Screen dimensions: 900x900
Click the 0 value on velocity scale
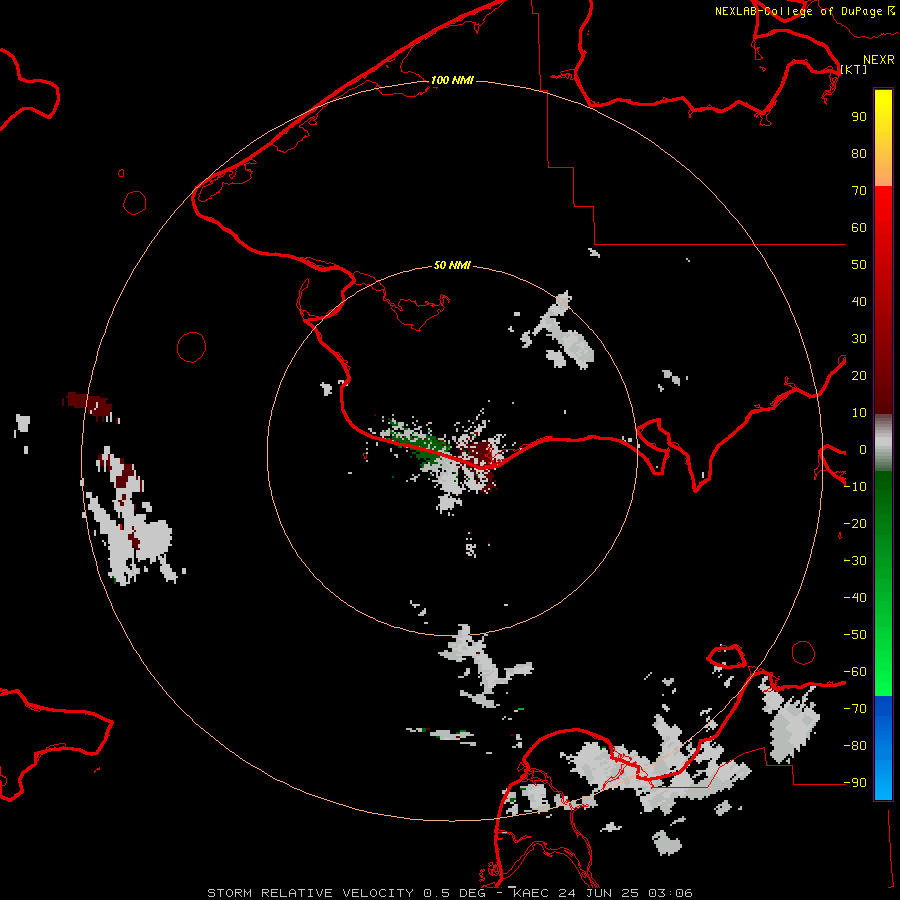pyautogui.click(x=863, y=449)
